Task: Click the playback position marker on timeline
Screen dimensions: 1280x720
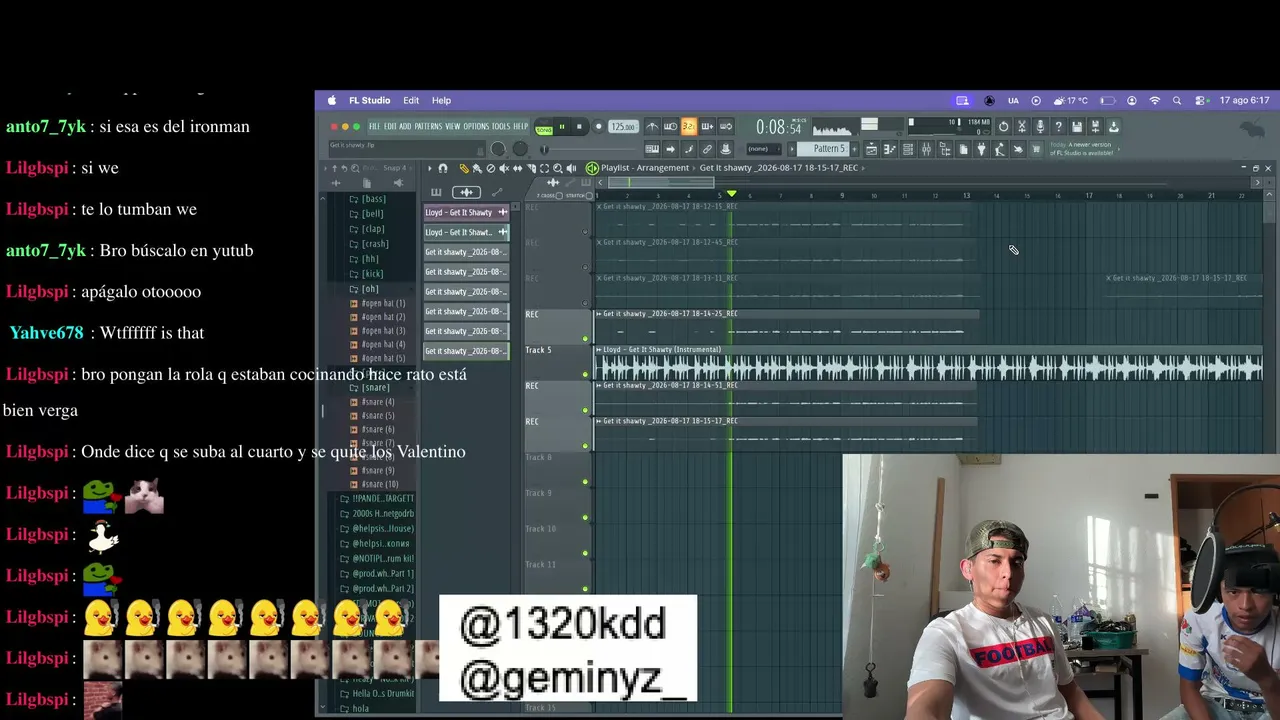Action: pos(731,194)
